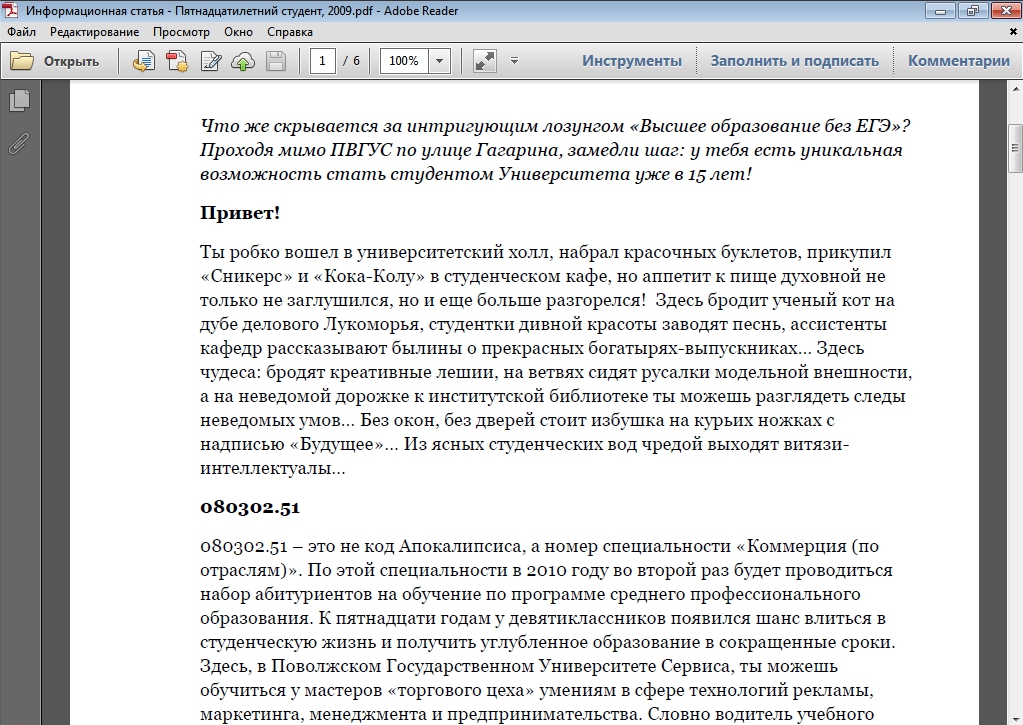The image size is (1023, 725).
Task: Show attachments paperclip sidebar icon
Action: [x=20, y=143]
